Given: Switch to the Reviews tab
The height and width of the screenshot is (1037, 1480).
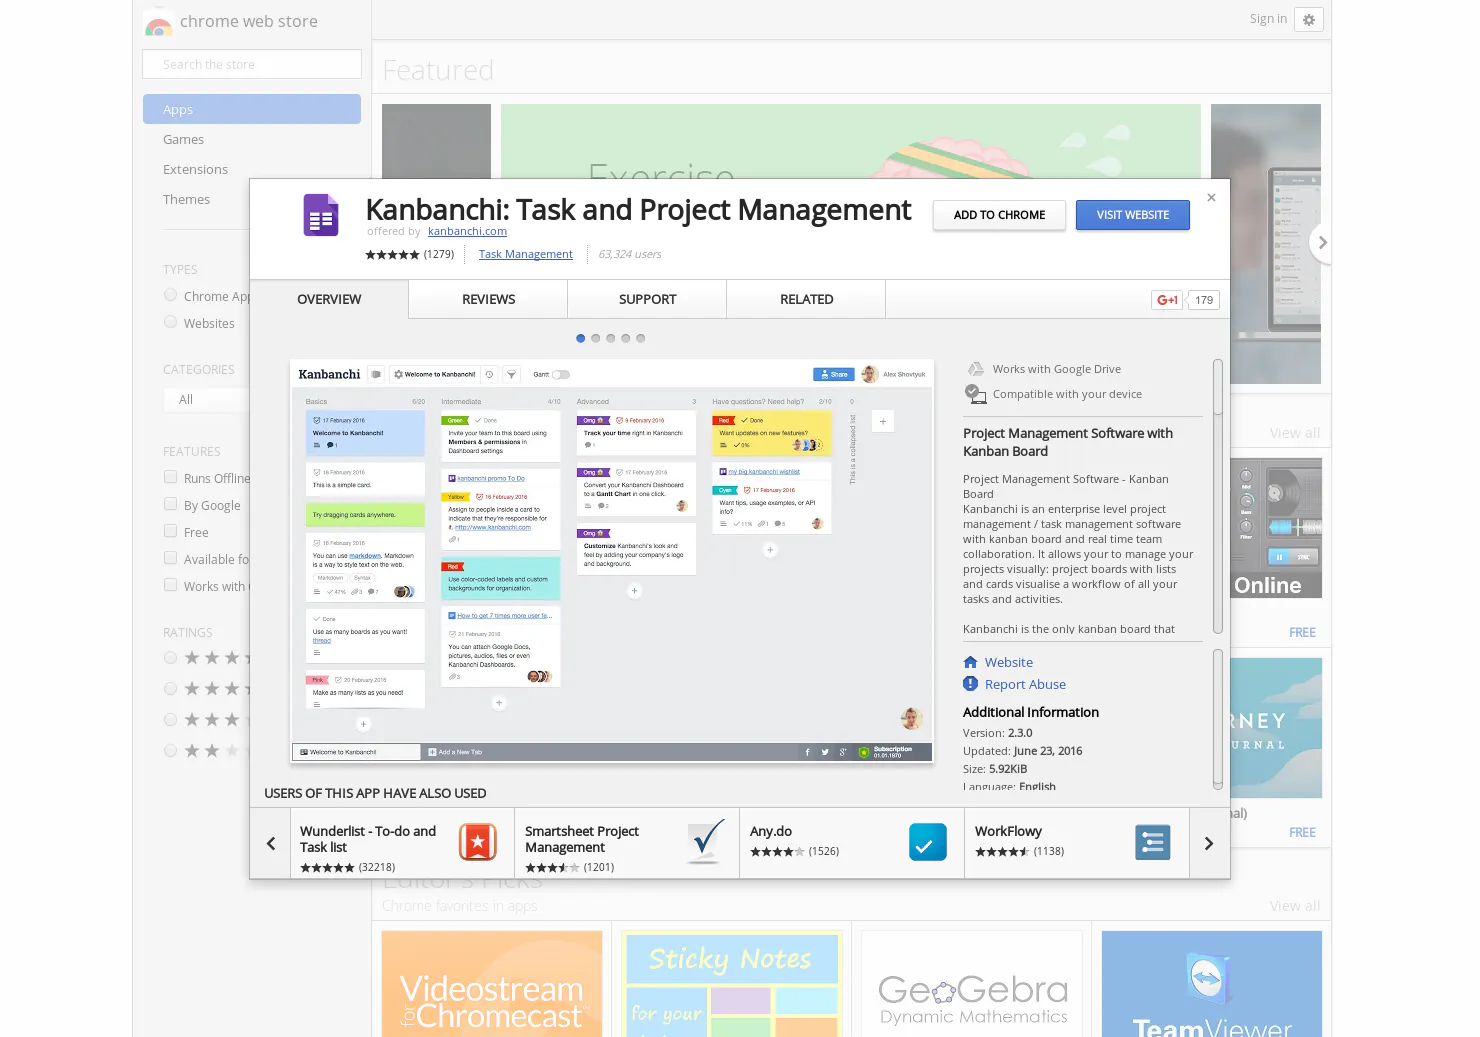Looking at the screenshot, I should tap(488, 299).
